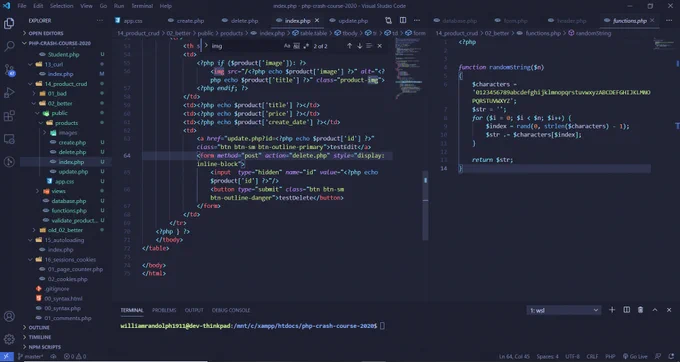The image size is (680, 362).
Task: Open more actions for left editor group
Action: 417,20
